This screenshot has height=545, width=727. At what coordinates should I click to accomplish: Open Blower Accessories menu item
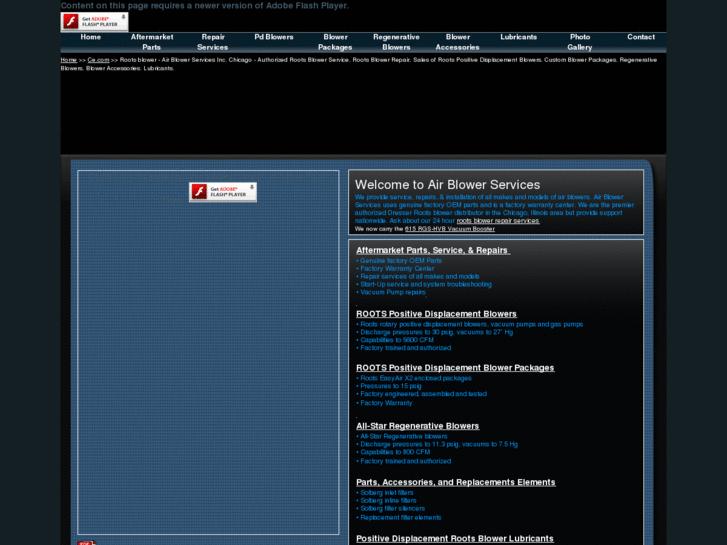tap(457, 42)
